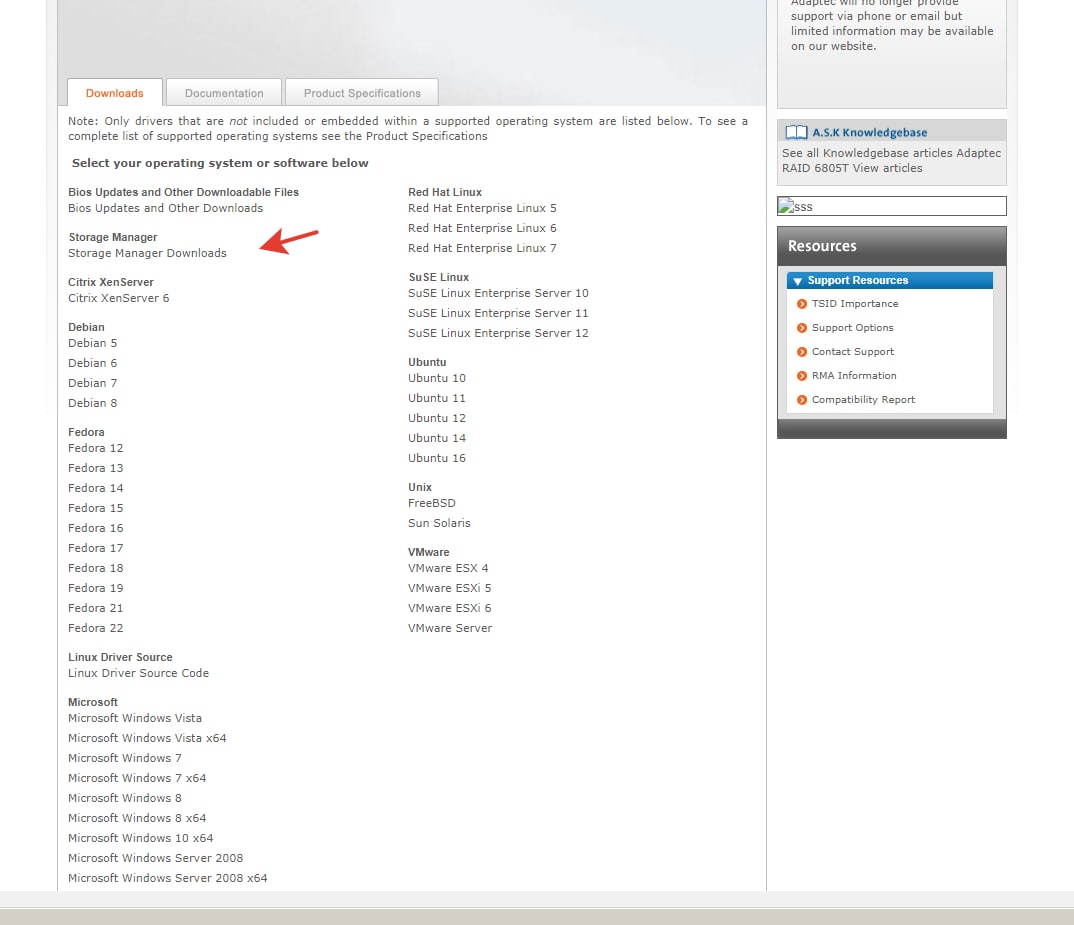Choose Microsoft Windows Server 2008 x64
Screen dimensions: 1074x925
167,878
